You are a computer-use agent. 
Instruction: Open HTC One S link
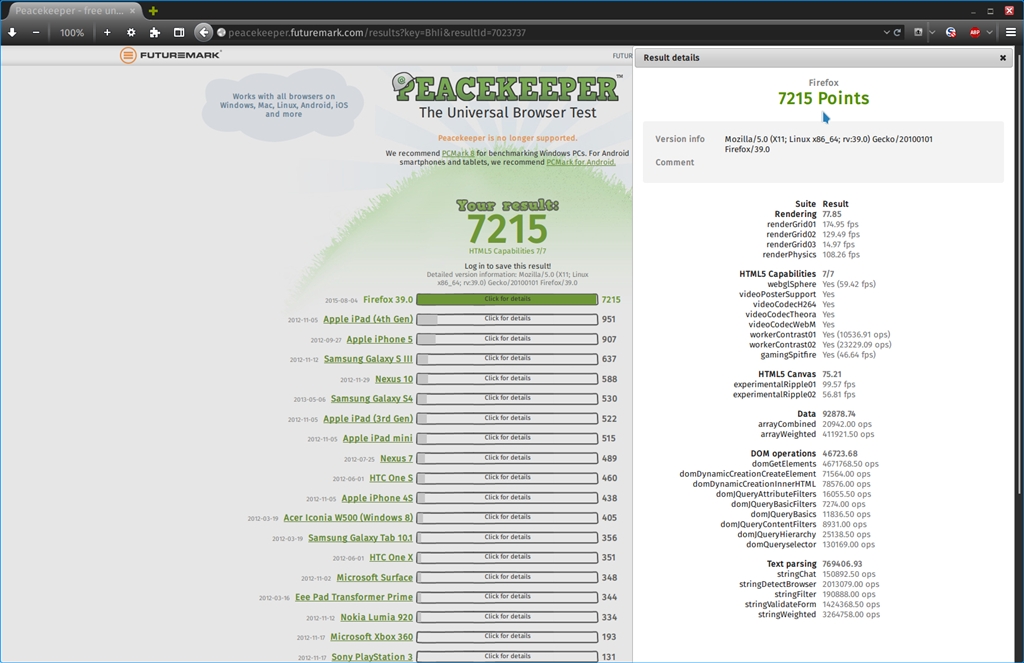tap(391, 477)
